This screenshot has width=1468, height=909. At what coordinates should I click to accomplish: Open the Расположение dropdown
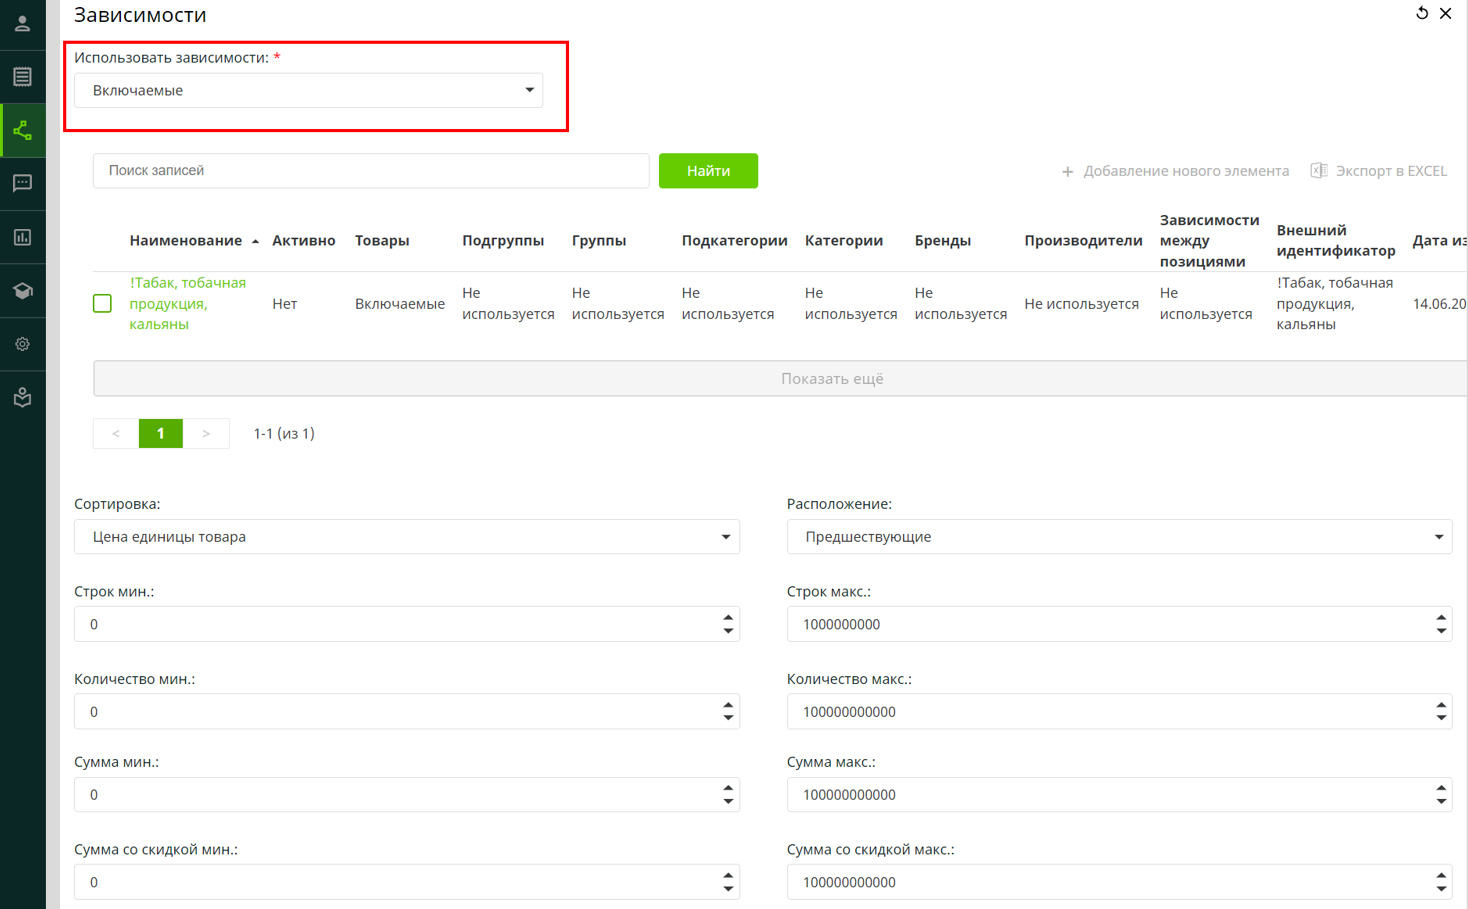click(1118, 537)
